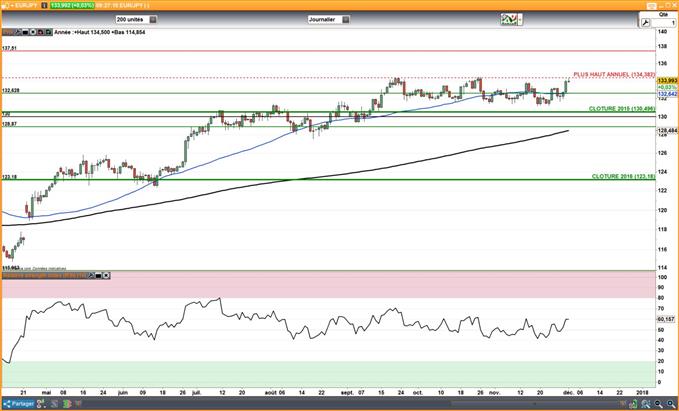The height and width of the screenshot is (411, 679).
Task: Click the first bottom-right toolbar icon
Action: [624, 404]
